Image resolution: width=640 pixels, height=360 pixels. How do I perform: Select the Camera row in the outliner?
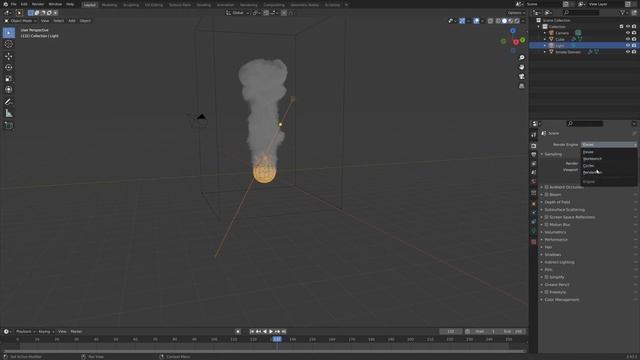click(583, 33)
